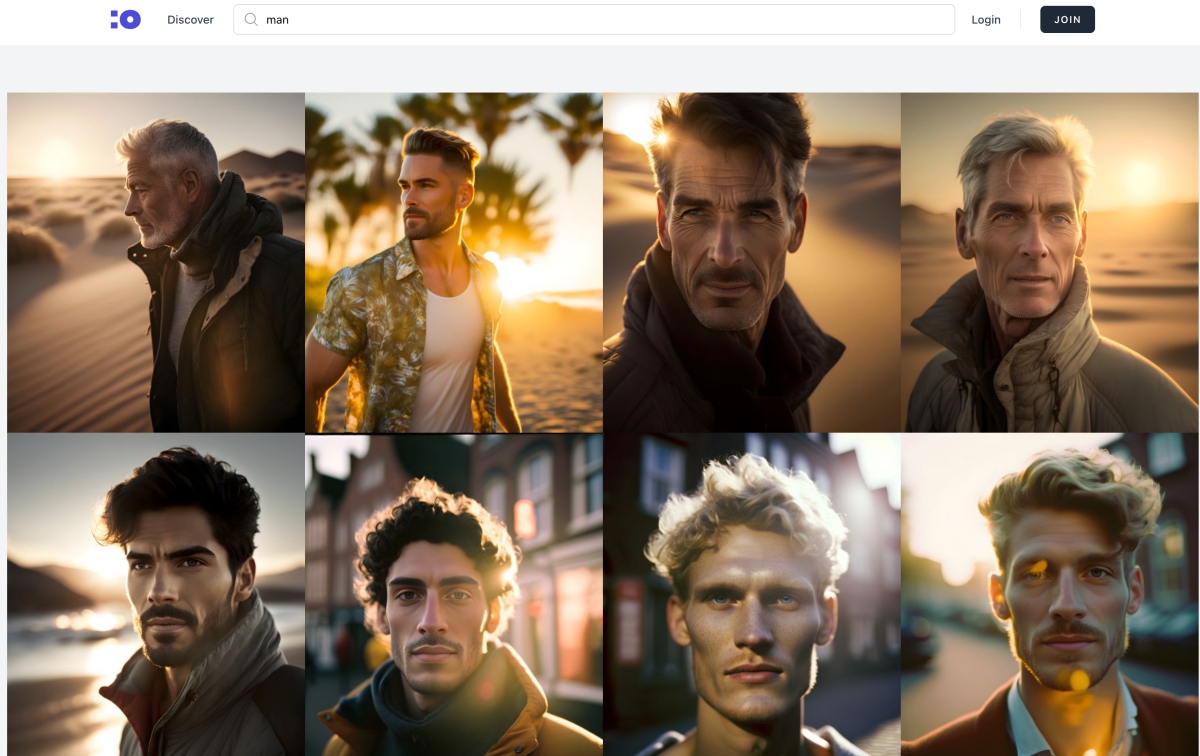1200x756 pixels.
Task: Click the magnifying glass search icon
Action: (251, 19)
